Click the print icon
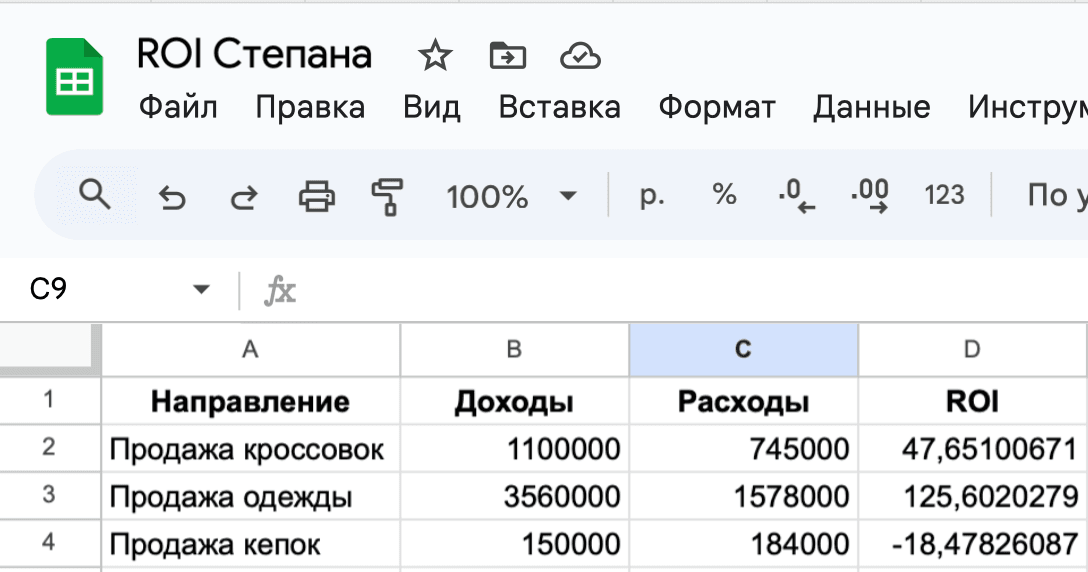 point(317,196)
